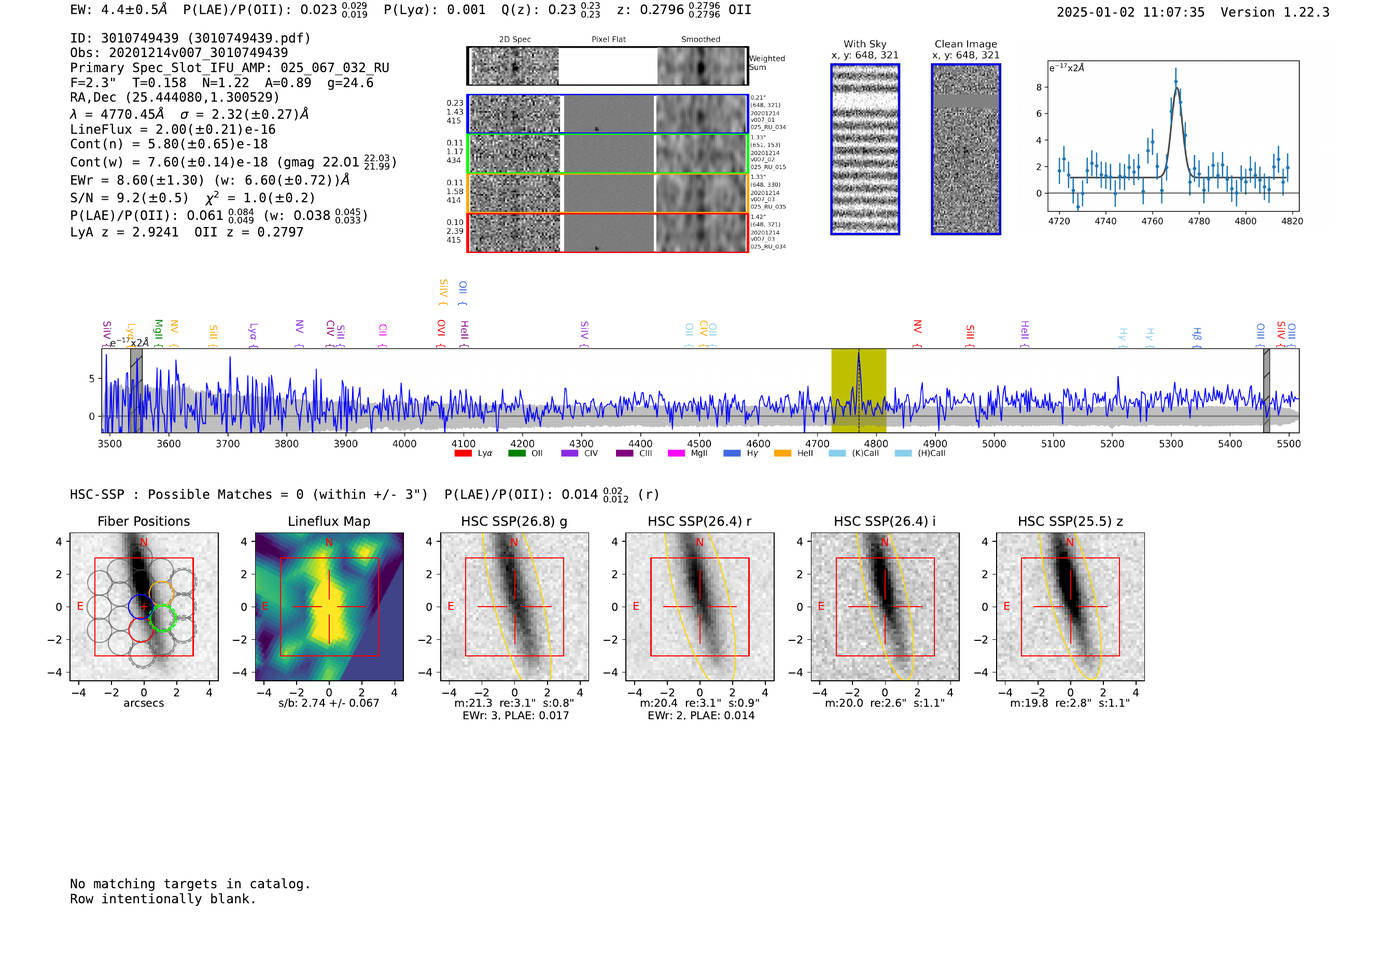Click the purple CIV legend swatch
1400x953 pixels.
(570, 453)
